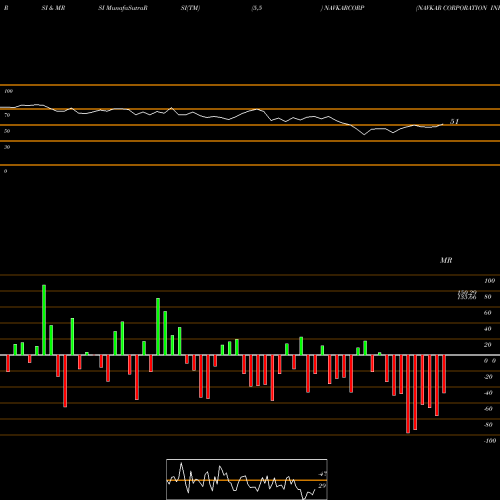500x500 pixels.
Task: Click the MR axis label '80'
Action: tap(488, 297)
